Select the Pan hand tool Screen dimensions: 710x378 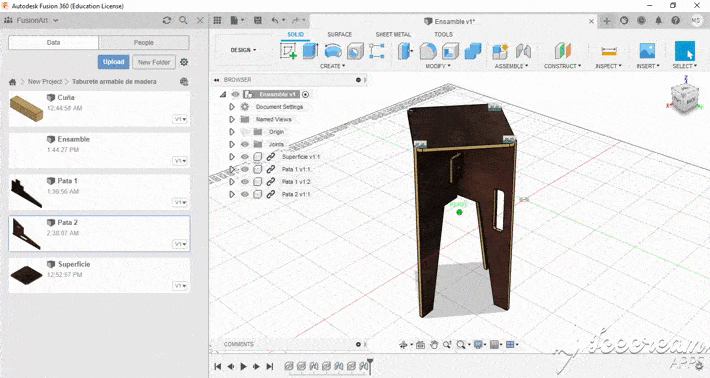point(434,345)
